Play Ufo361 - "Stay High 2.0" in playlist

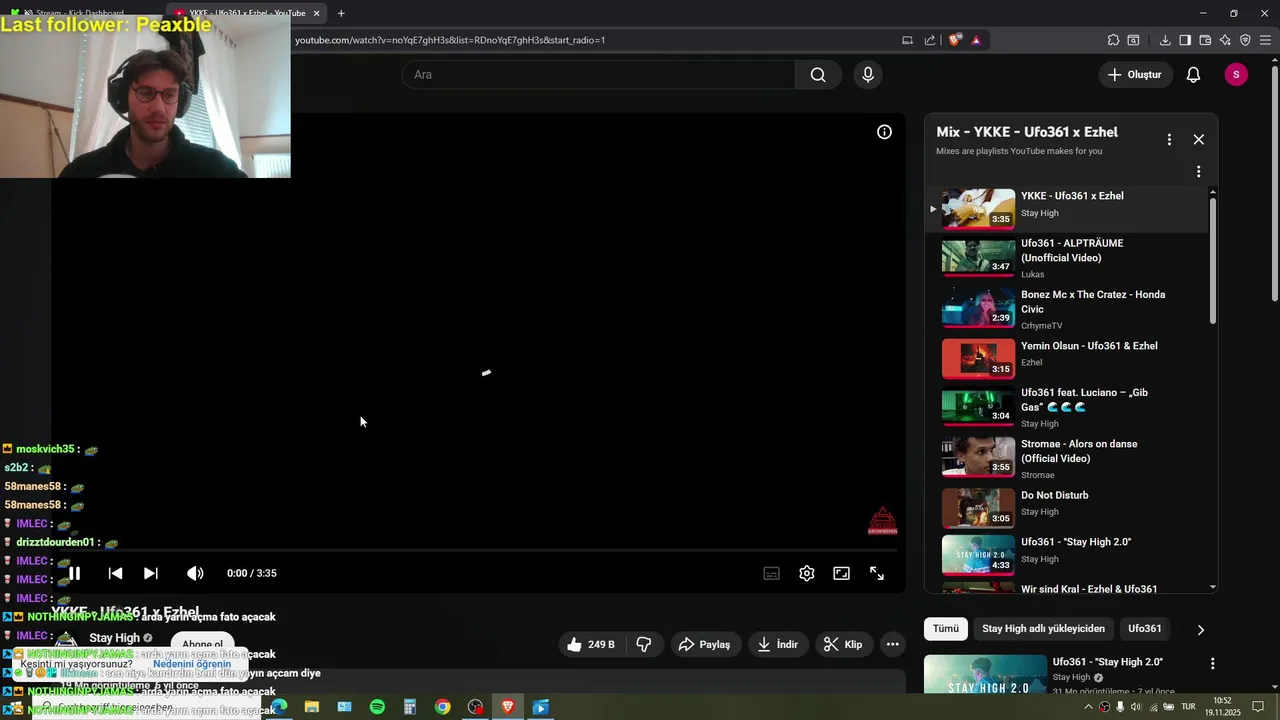1066,553
